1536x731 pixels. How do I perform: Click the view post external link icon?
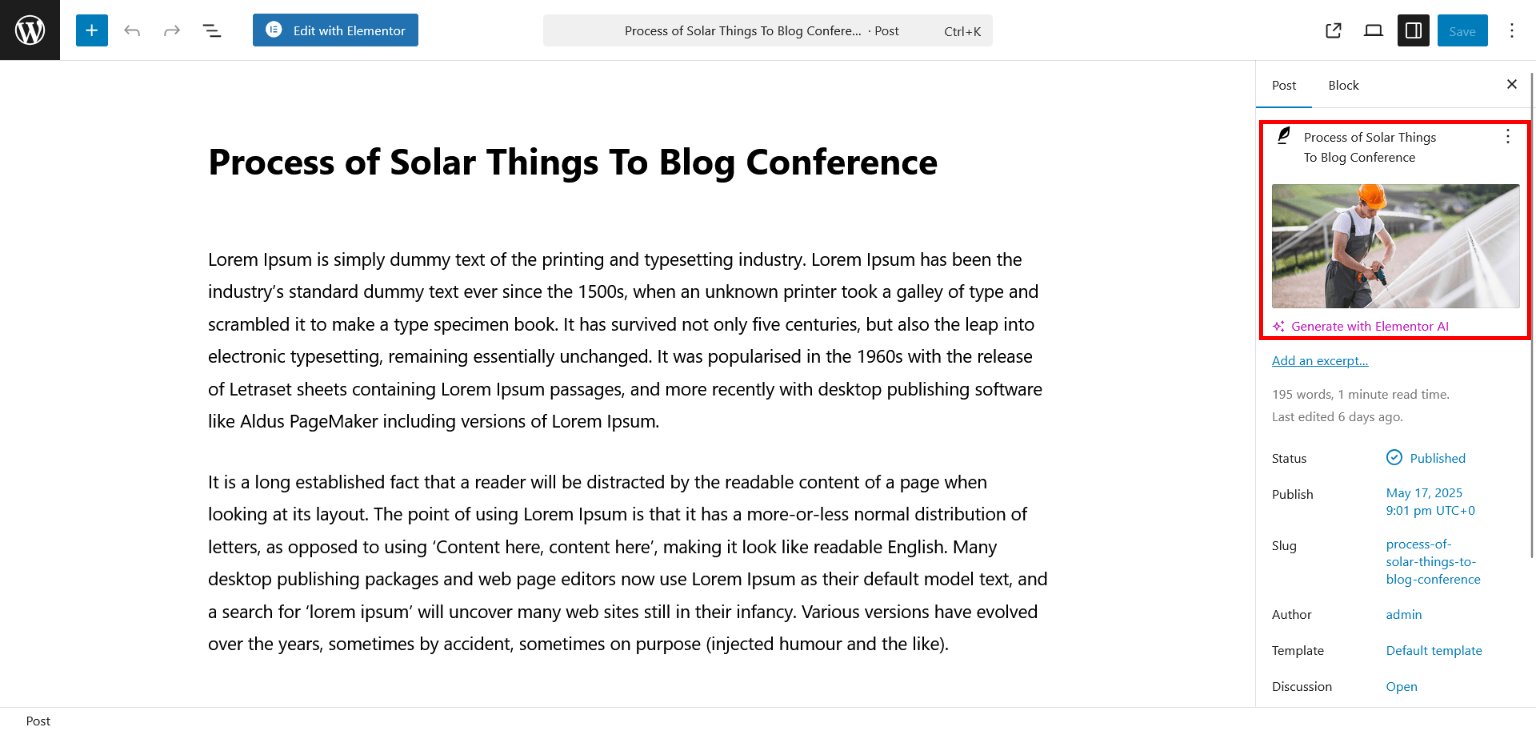(1333, 31)
